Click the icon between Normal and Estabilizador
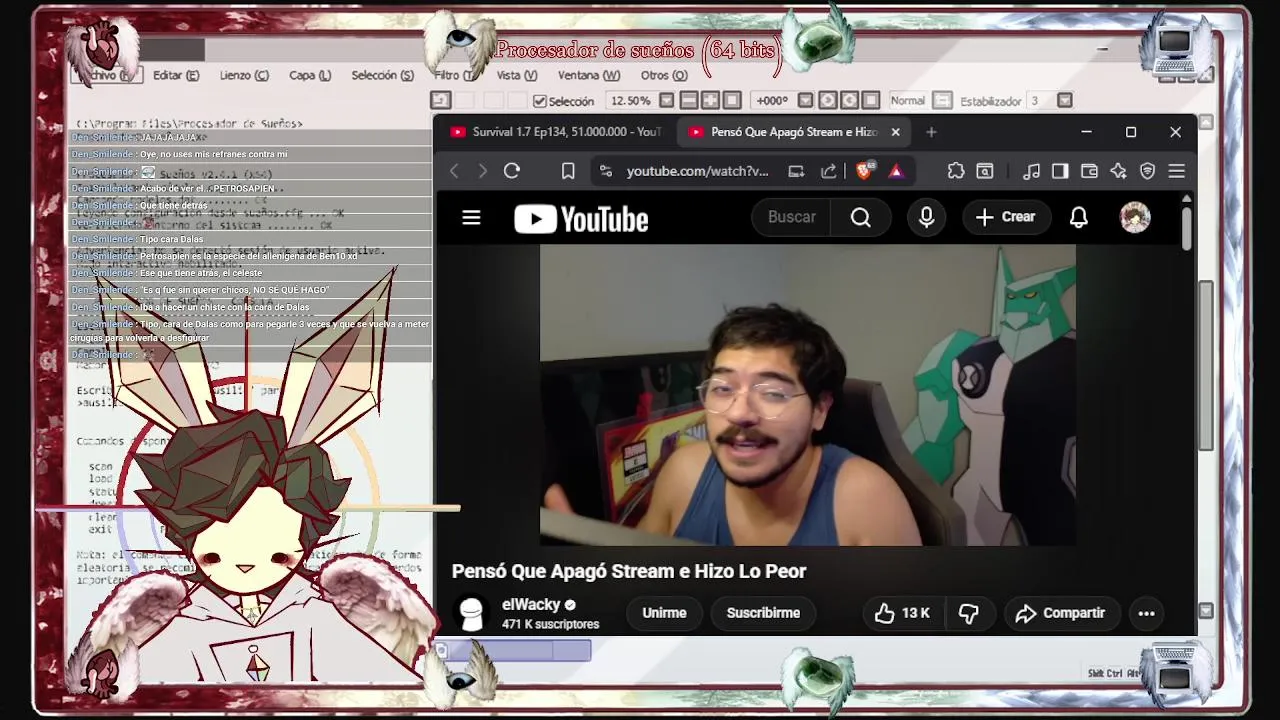The height and width of the screenshot is (720, 1280). (942, 100)
